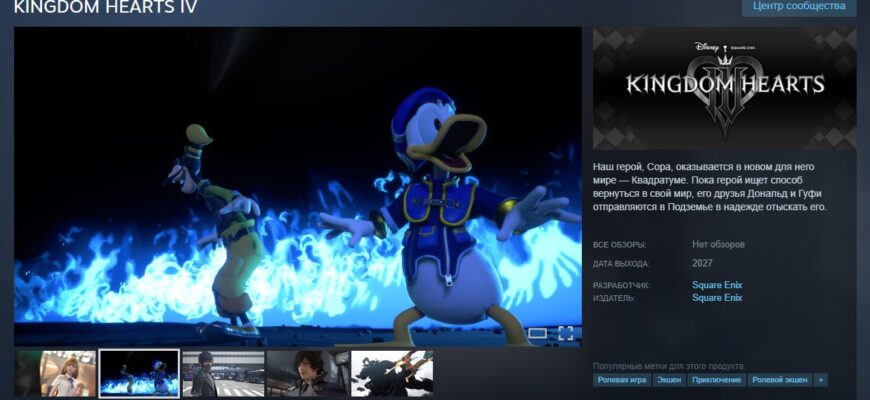
Task: Select the man on city street thumbnail
Action: click(224, 373)
